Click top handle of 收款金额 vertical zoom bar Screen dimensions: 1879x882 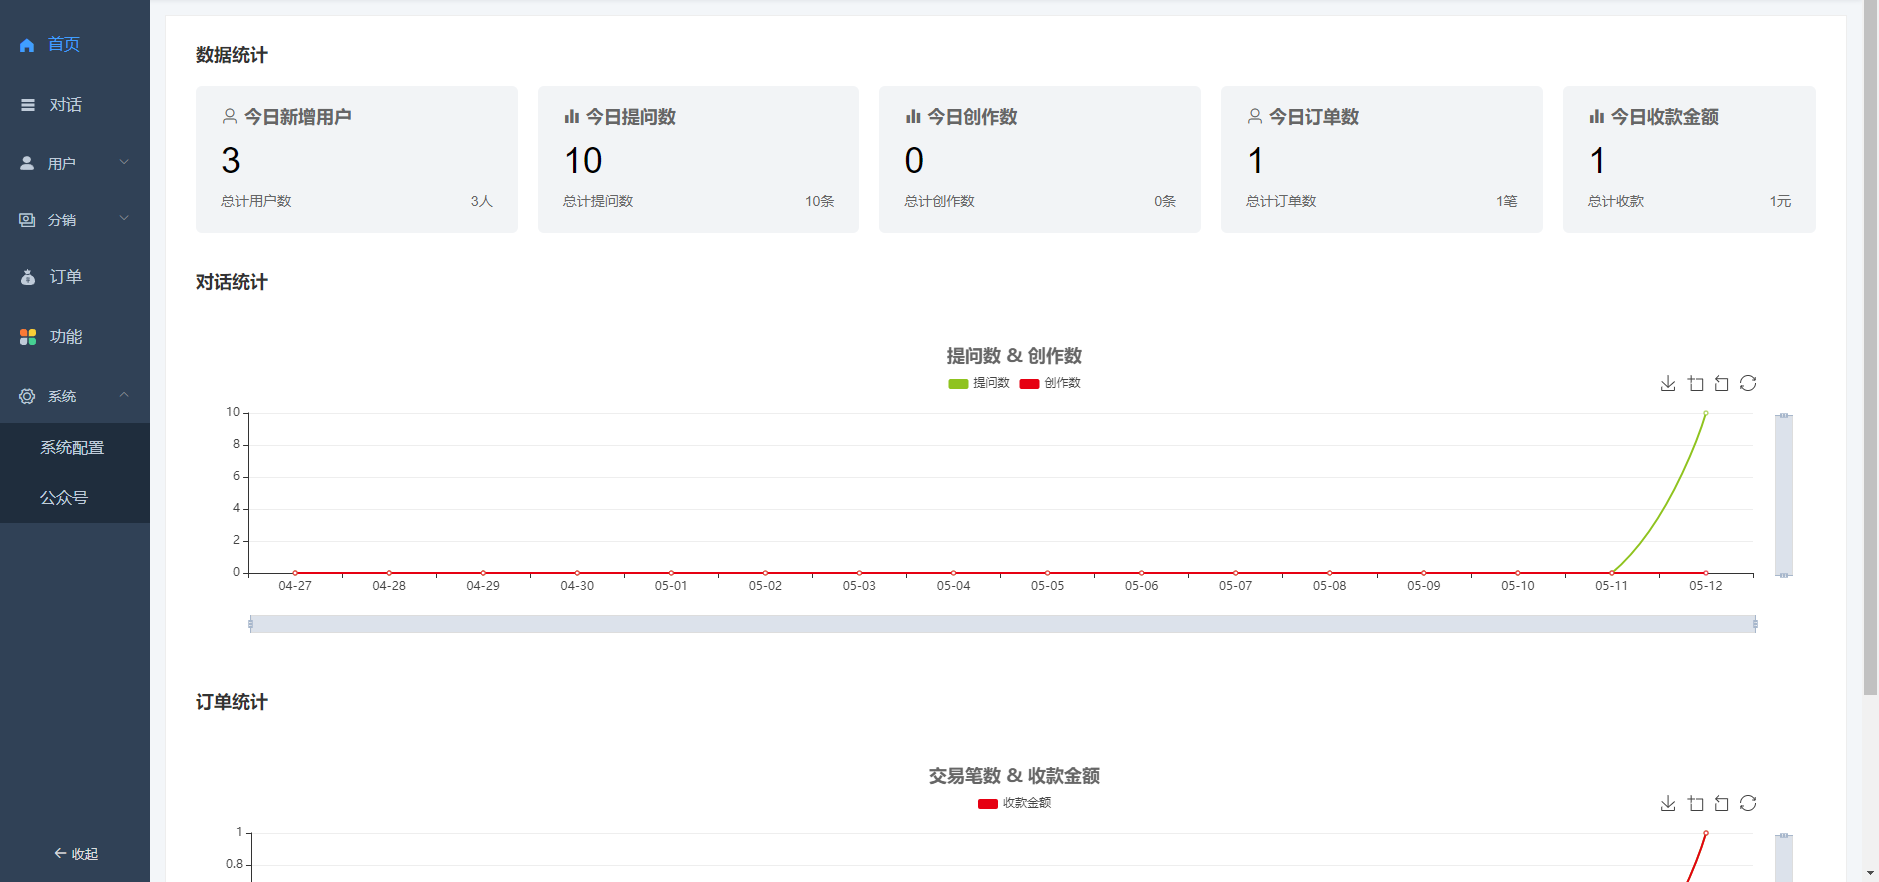point(1784,835)
